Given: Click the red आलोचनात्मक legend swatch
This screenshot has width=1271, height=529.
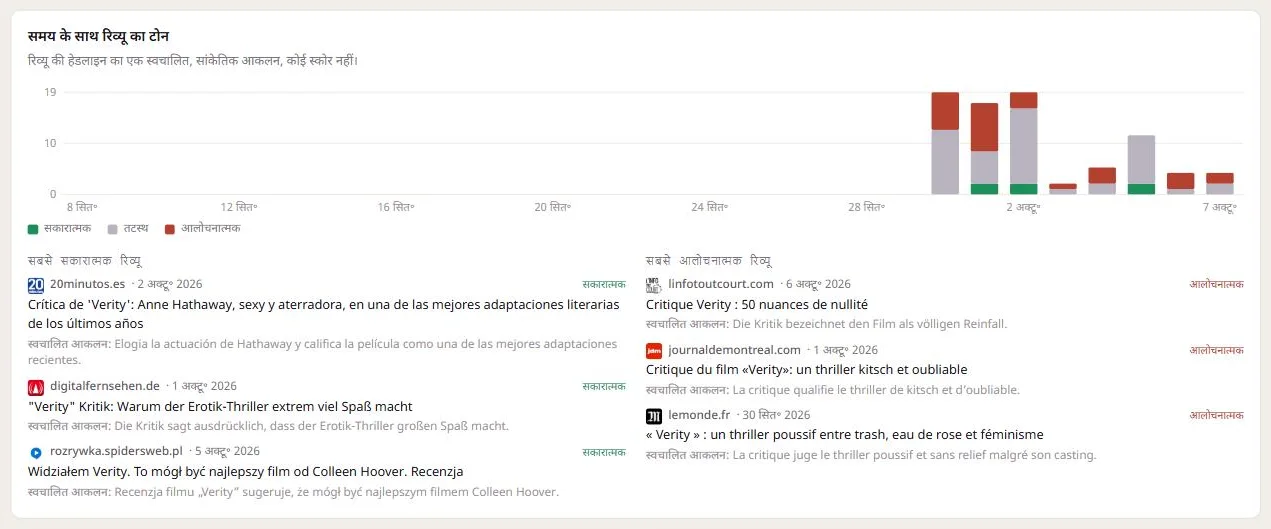Looking at the screenshot, I should pos(170,229).
